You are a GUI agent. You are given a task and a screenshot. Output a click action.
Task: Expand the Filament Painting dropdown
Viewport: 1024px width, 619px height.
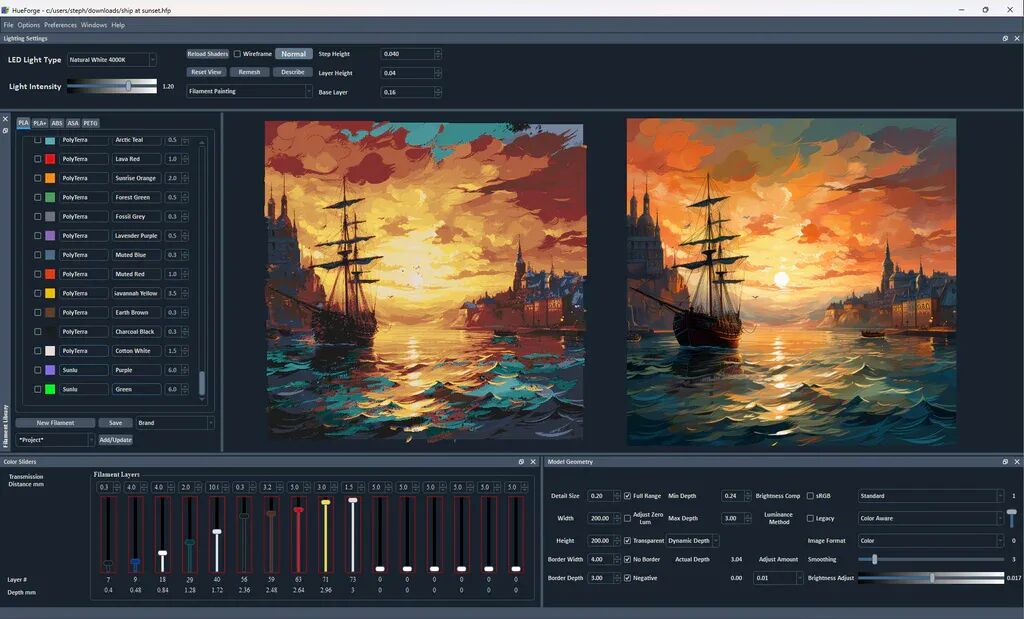pyautogui.click(x=250, y=91)
